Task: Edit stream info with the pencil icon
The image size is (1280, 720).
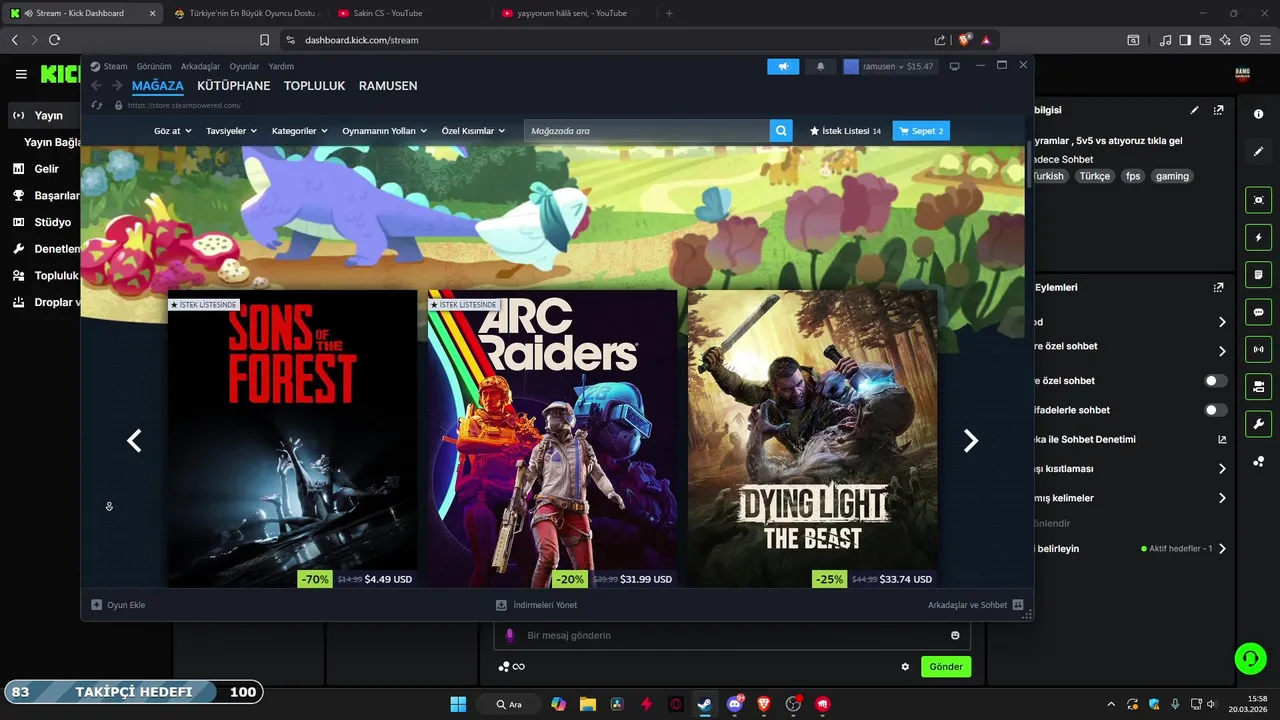Action: tap(1194, 110)
